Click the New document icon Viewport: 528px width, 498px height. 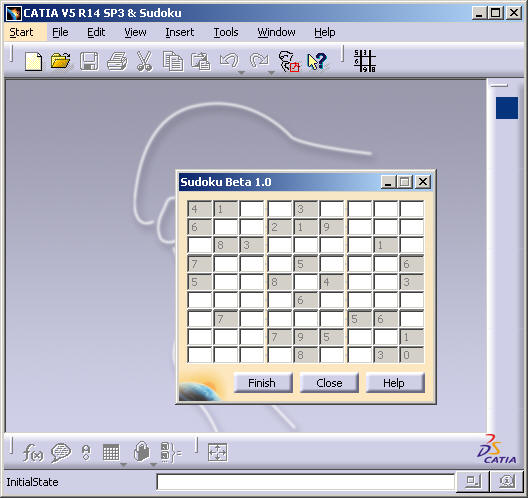(x=34, y=61)
